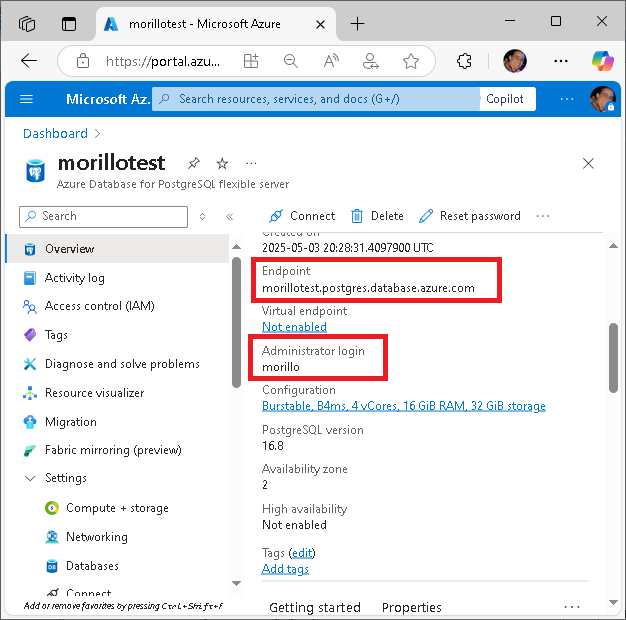This screenshot has width=626, height=620.
Task: Select administrator login value morillo
Action: 281,367
